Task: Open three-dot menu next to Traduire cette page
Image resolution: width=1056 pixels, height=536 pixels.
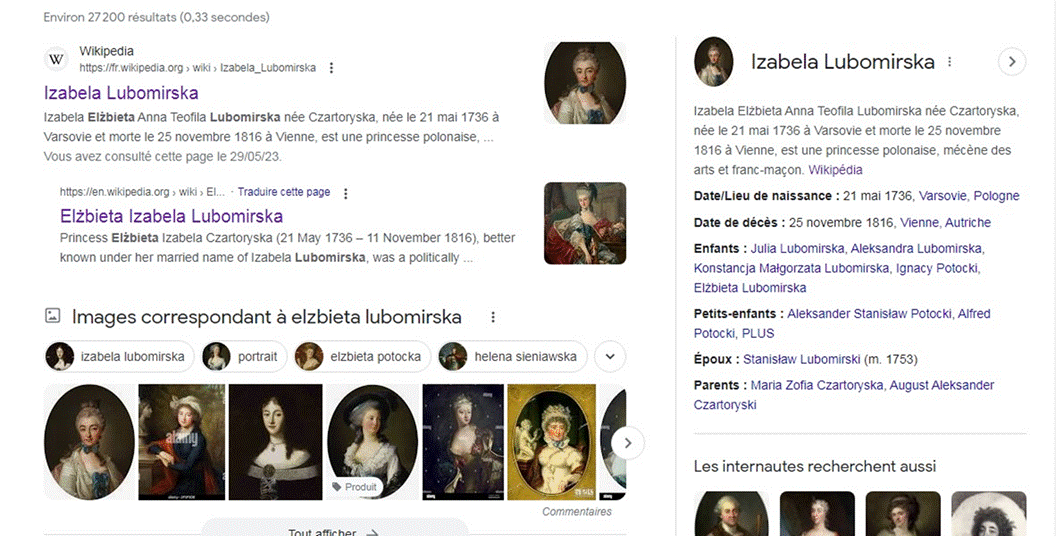Action: (345, 193)
